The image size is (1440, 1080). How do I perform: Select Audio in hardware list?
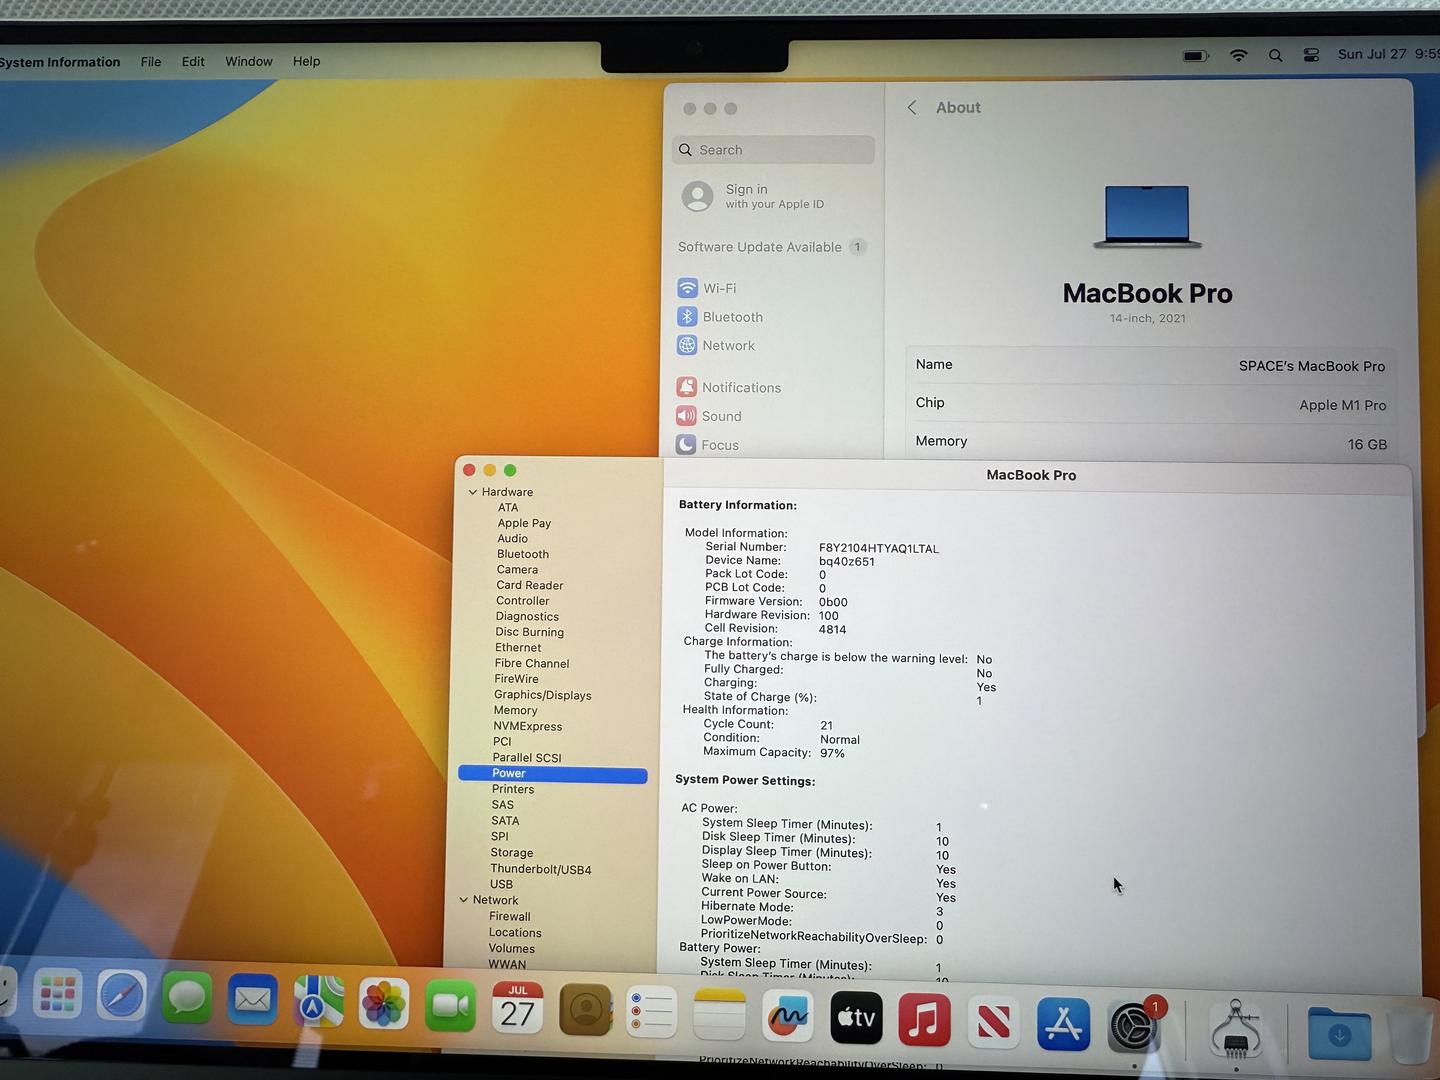point(512,538)
